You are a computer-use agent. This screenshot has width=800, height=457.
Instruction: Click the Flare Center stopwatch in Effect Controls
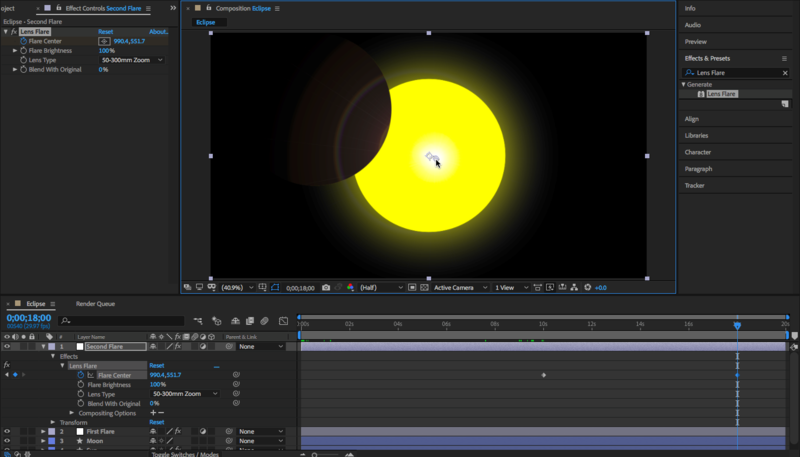23,41
